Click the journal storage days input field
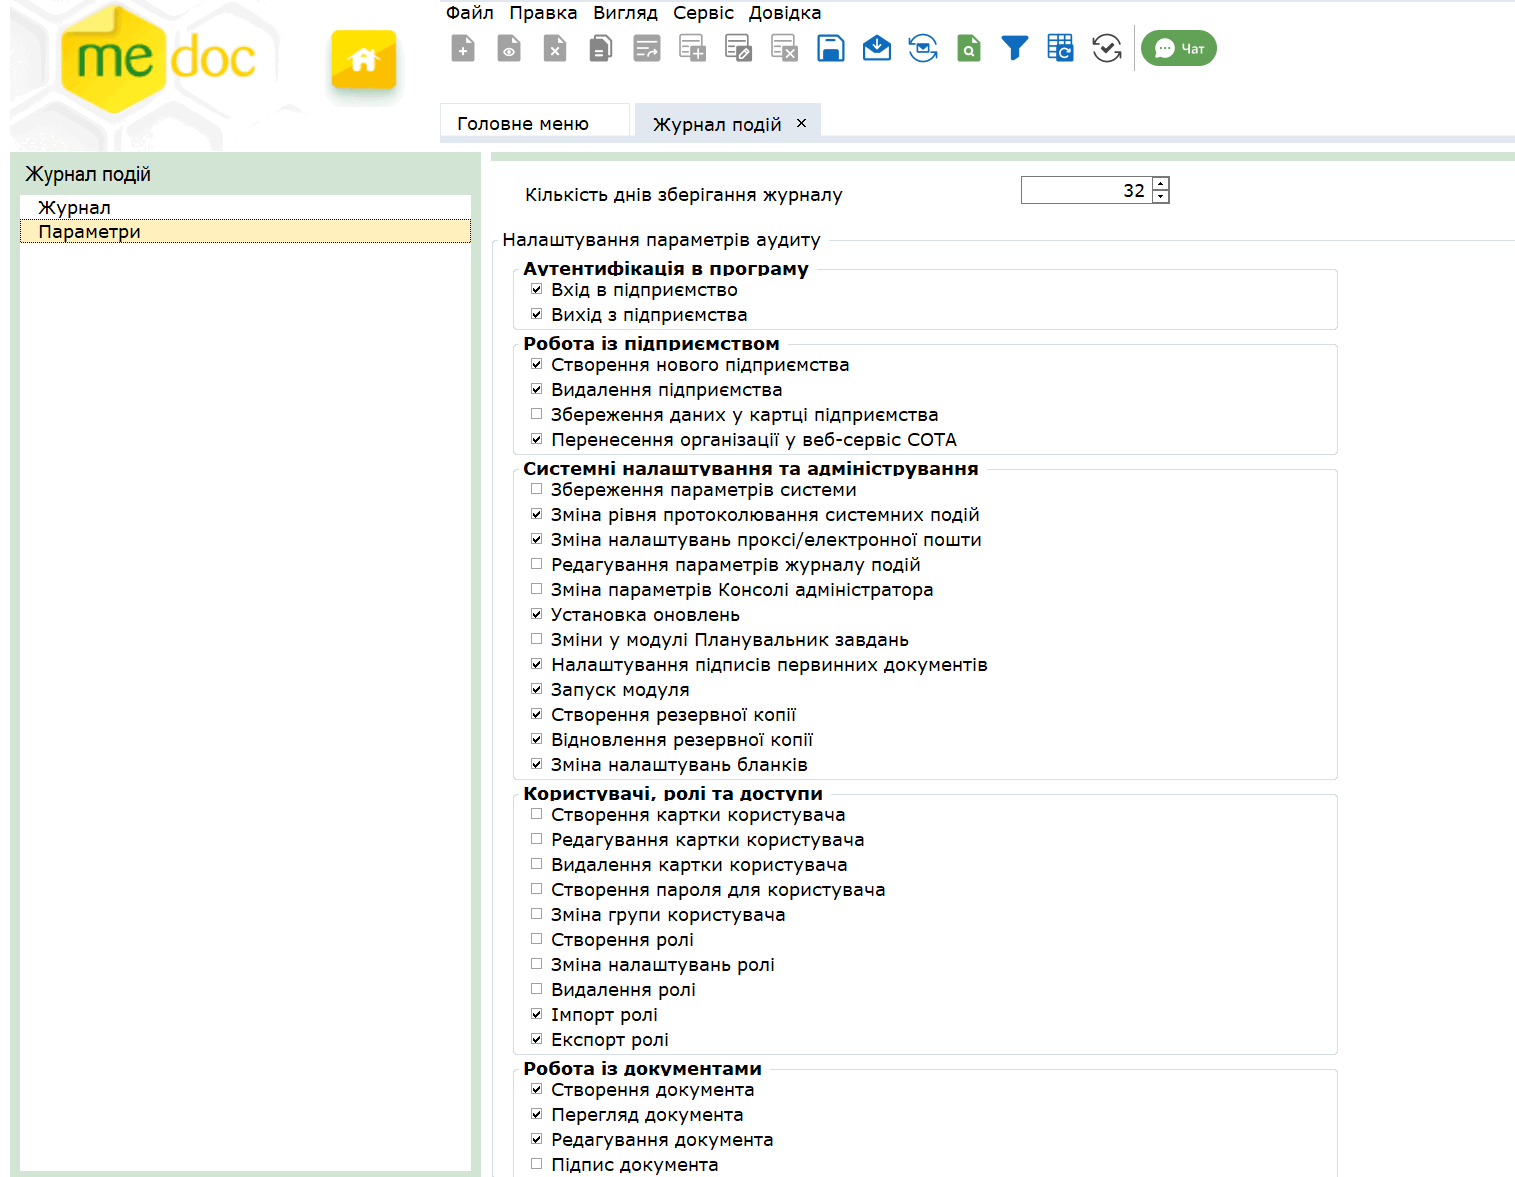This screenshot has height=1177, width=1515. coord(1085,190)
